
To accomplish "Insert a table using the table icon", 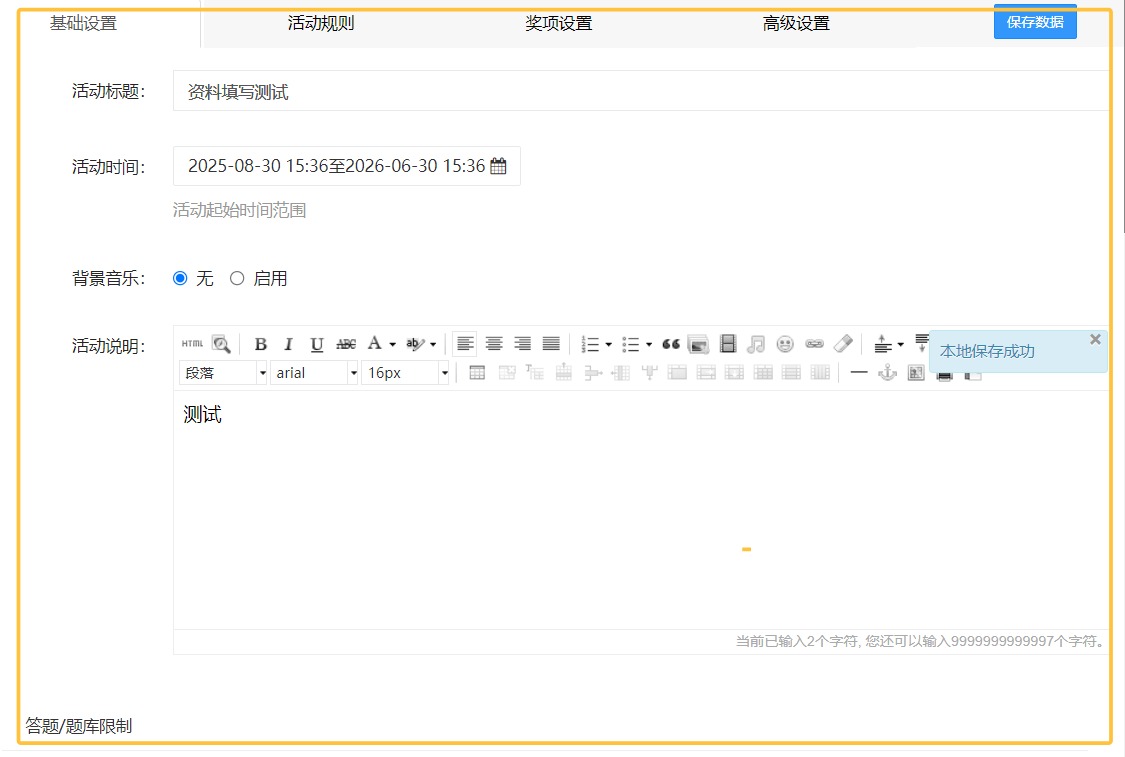I will click(477, 373).
